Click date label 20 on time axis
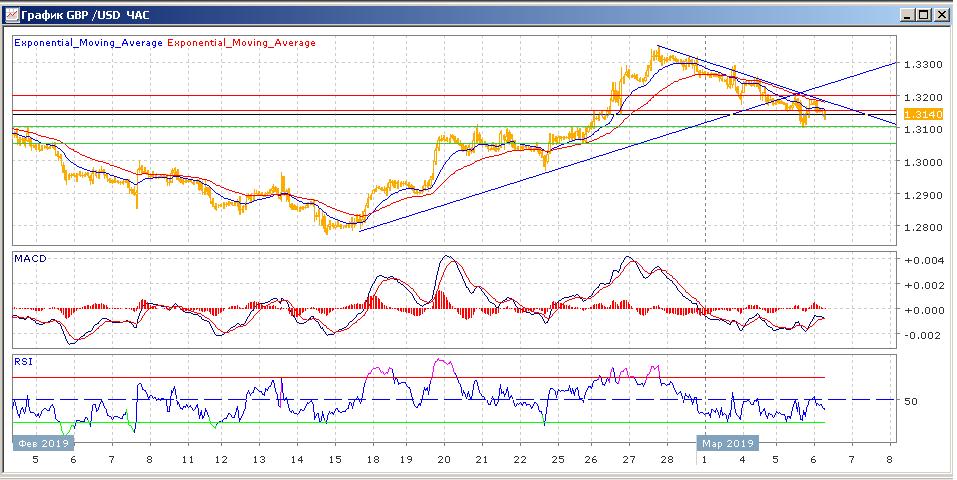 coord(444,460)
